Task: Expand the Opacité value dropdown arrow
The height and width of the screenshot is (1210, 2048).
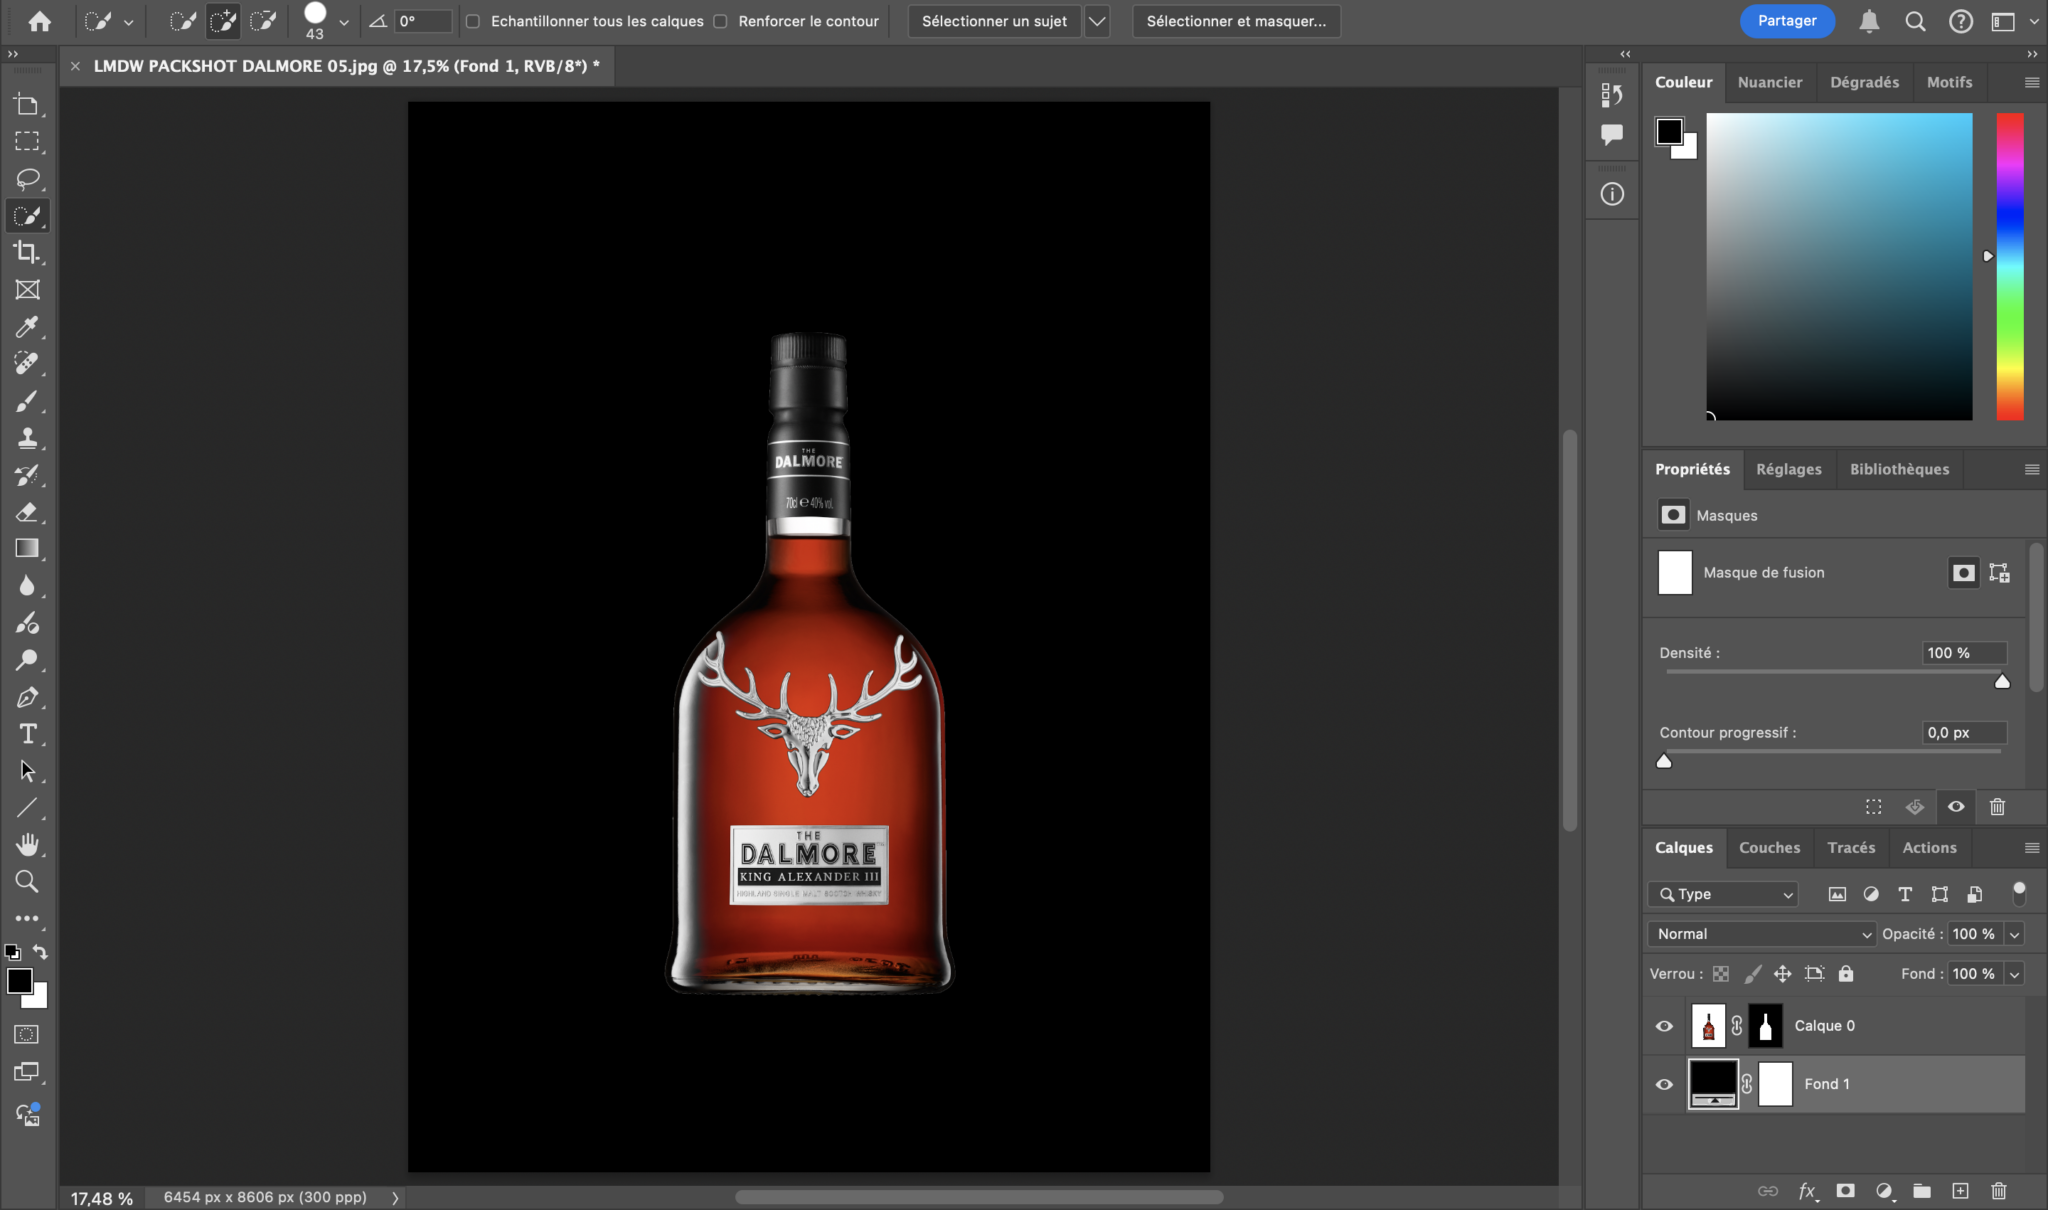Action: pos(2014,934)
